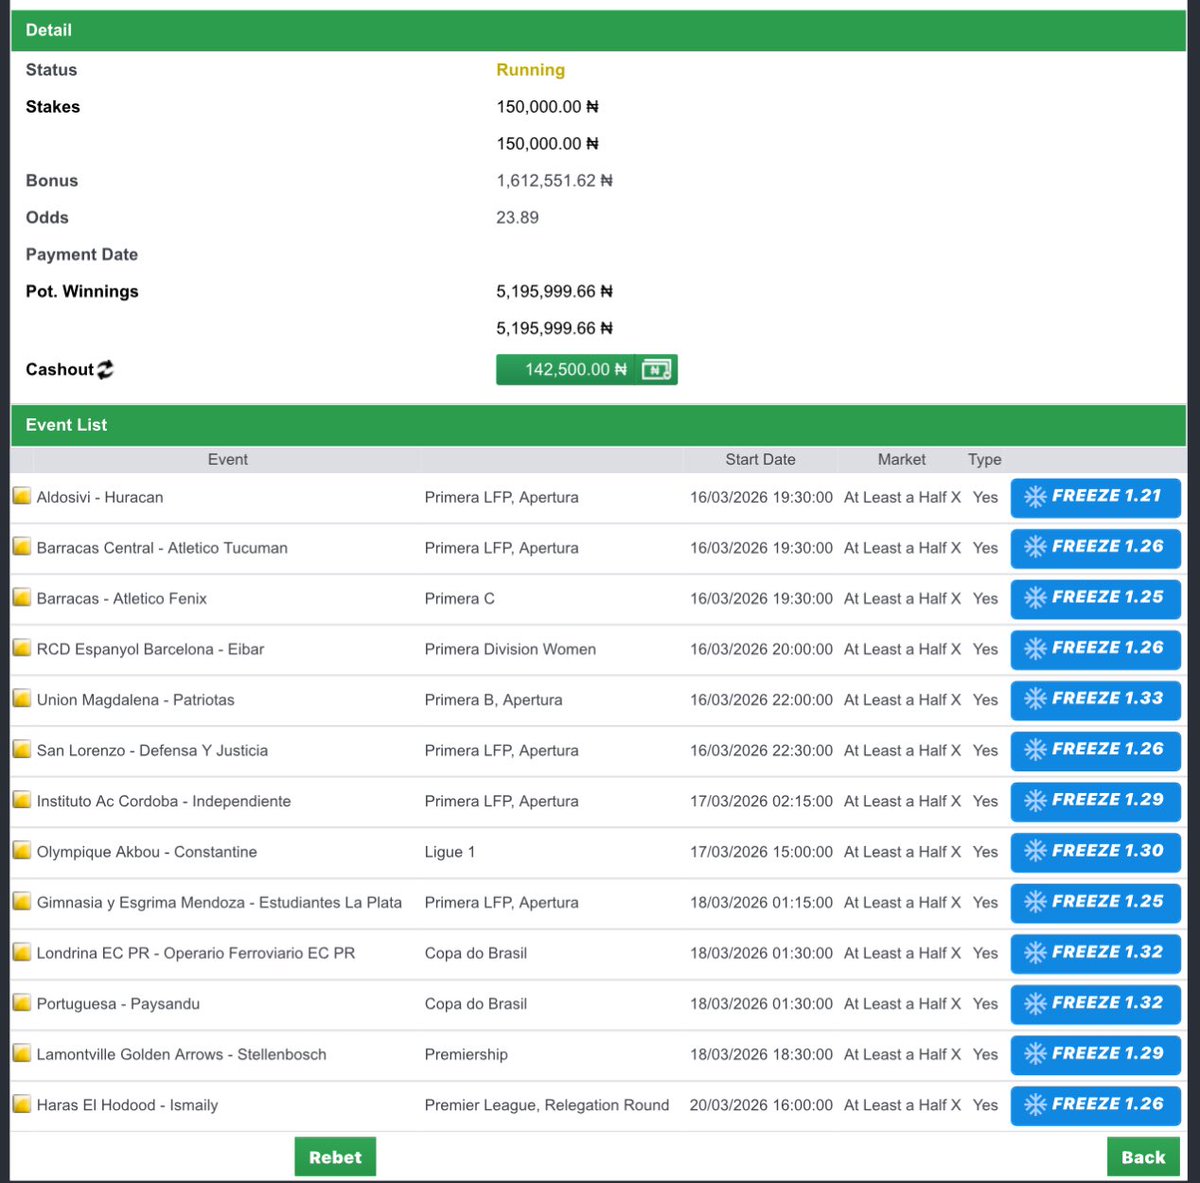
Task: Click yellow status icon for Barracas Central - Atletico Tucuman
Action: pos(22,547)
